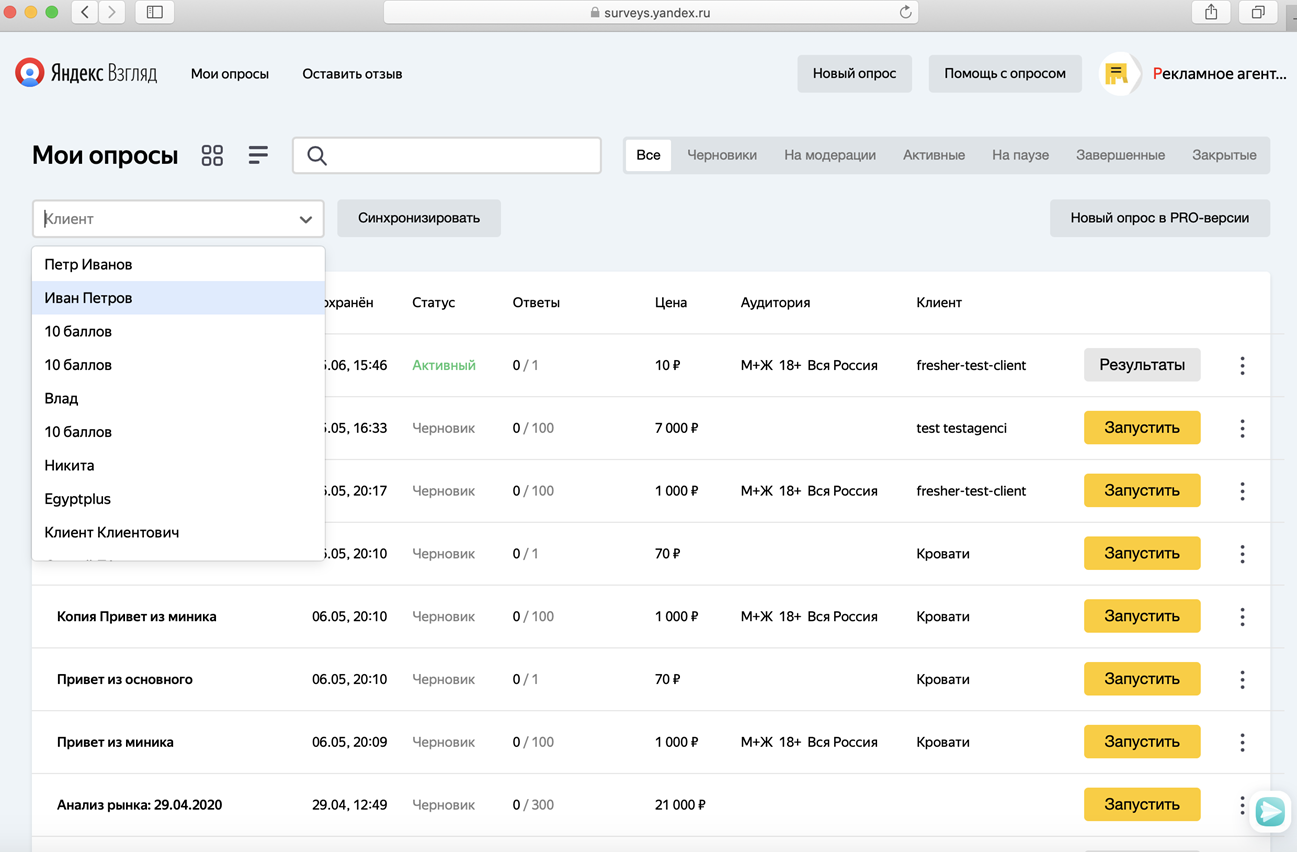Open the Рекламное агент... account menu
The height and width of the screenshot is (852, 1297).
(1219, 74)
